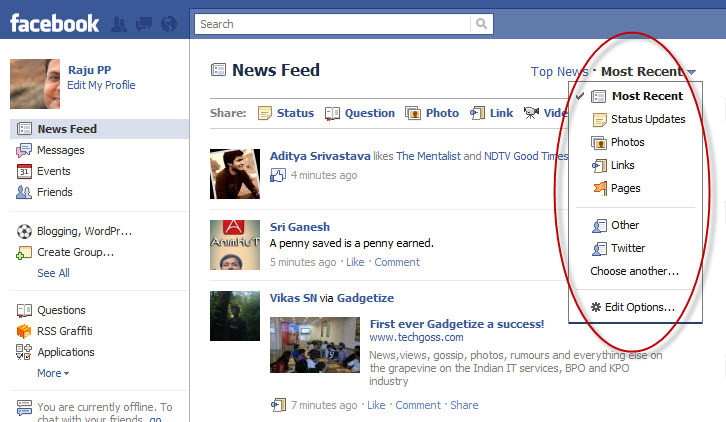Open www.techgoss.com link
The image size is (726, 422).
click(x=416, y=337)
